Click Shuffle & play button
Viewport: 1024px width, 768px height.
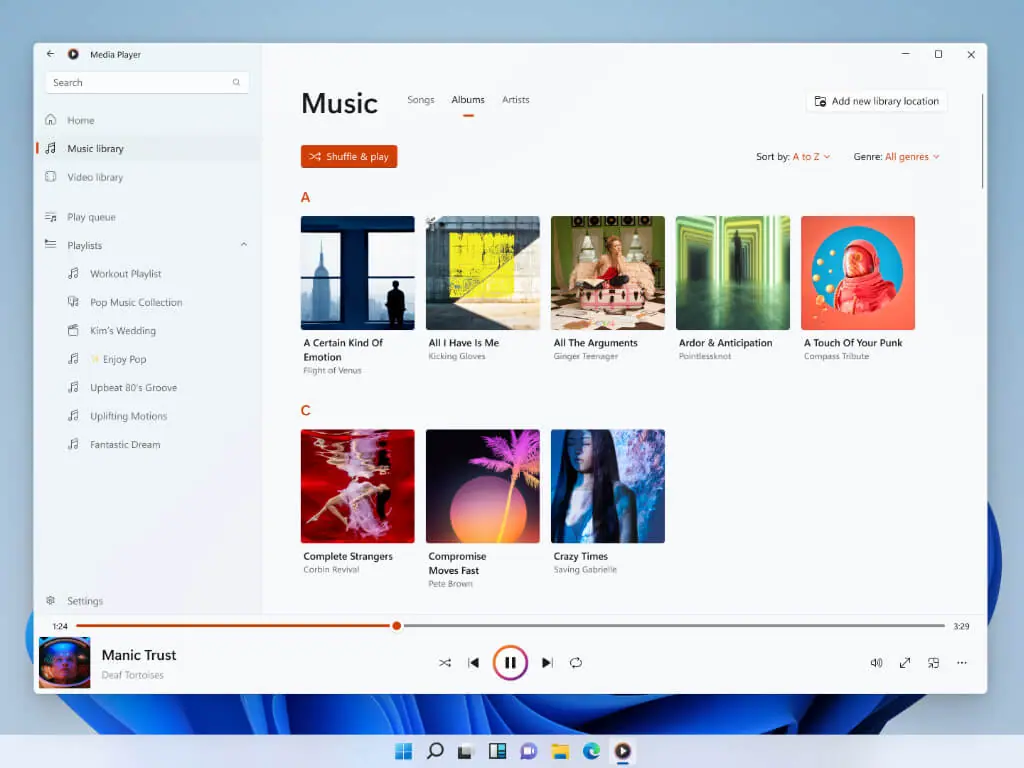point(349,157)
